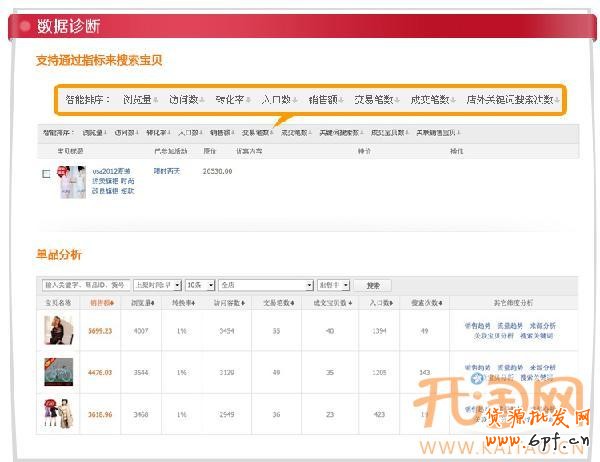Image resolution: width=600 pixels, height=462 pixels.
Task: Click the 浏览量 column header in 单品分析 table
Action: tap(141, 301)
